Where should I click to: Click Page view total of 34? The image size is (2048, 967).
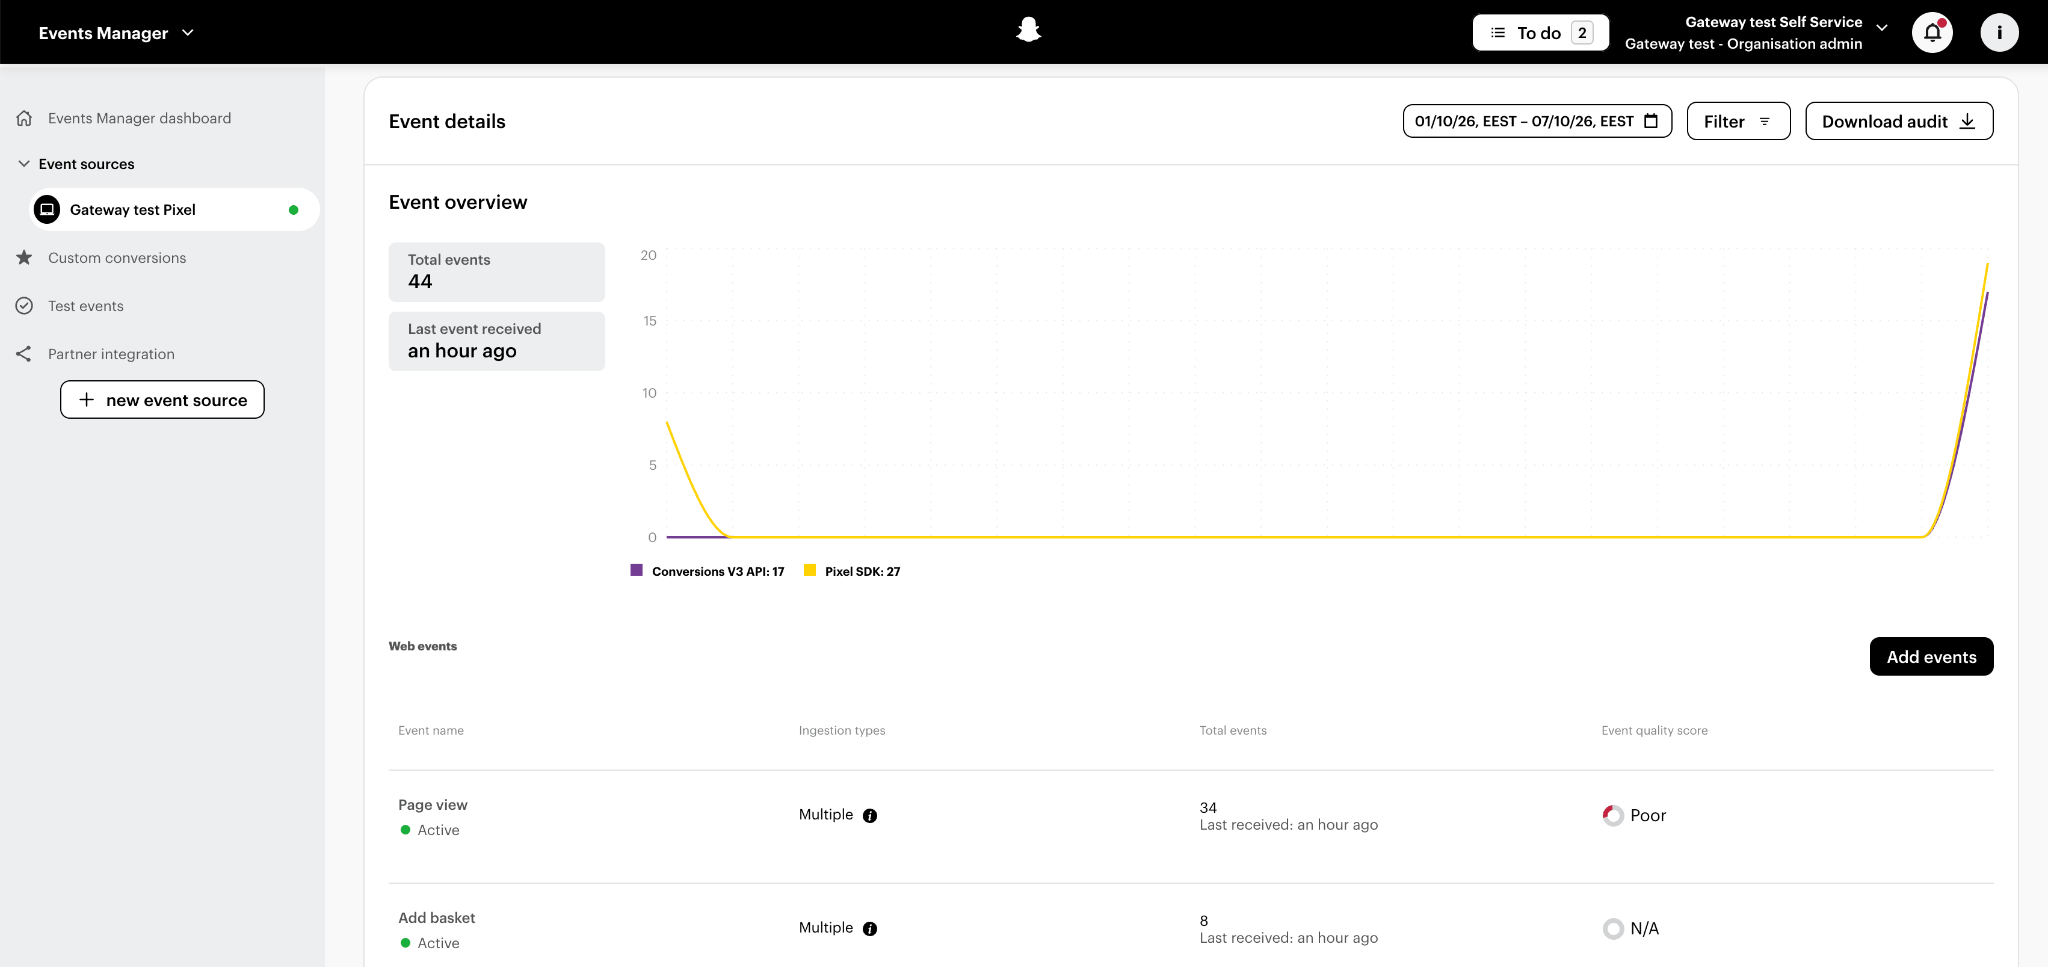coord(1208,808)
